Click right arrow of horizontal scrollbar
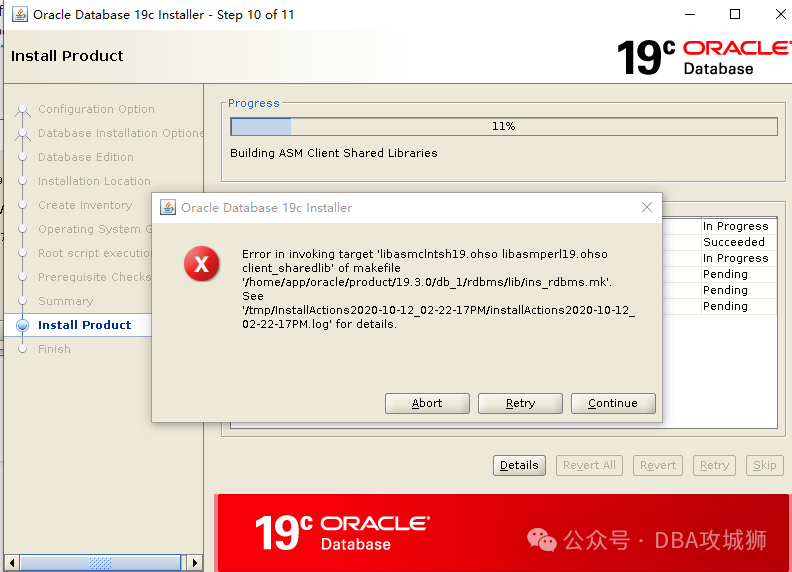792x572 pixels. coord(195,562)
